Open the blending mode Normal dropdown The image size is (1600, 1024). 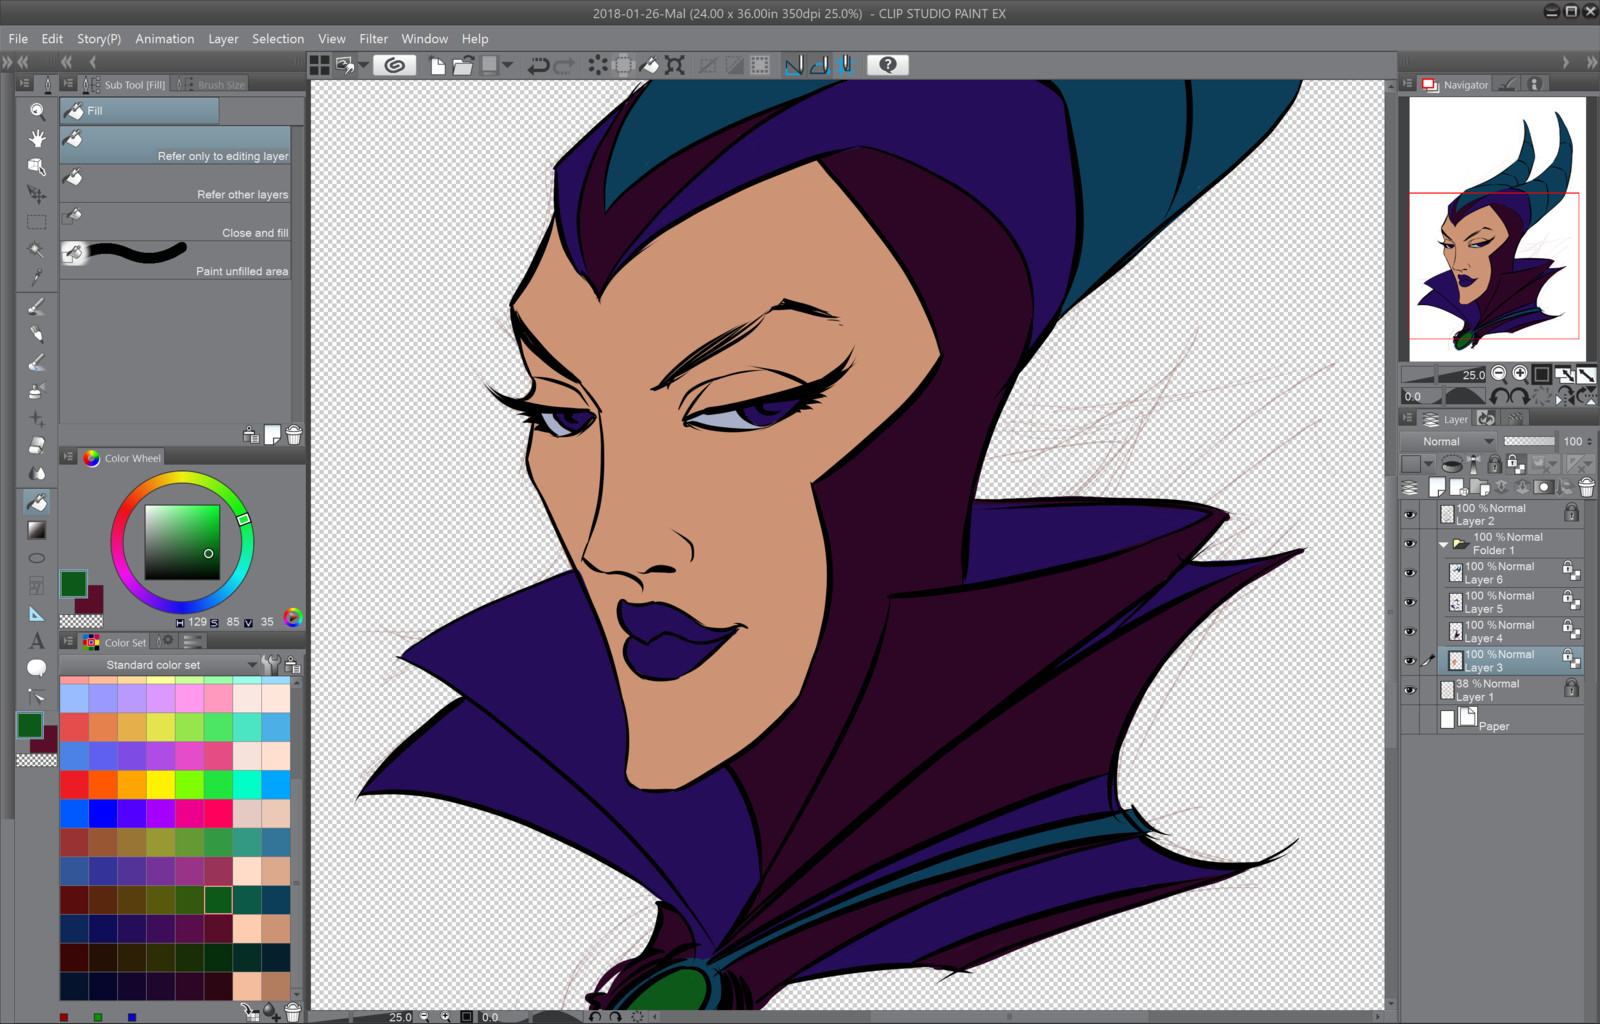tap(1447, 441)
